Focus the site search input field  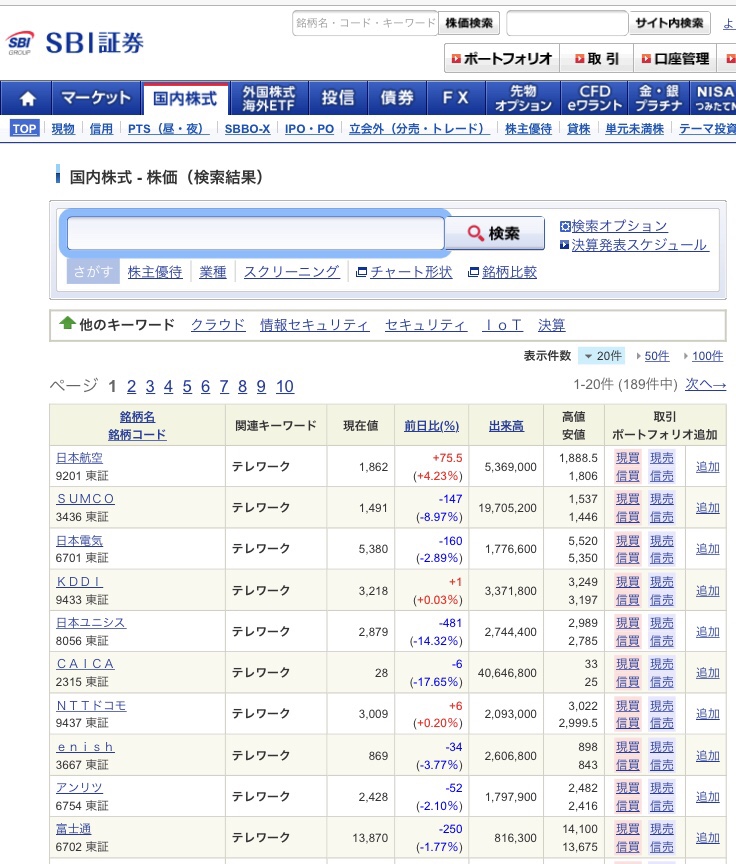(x=567, y=23)
